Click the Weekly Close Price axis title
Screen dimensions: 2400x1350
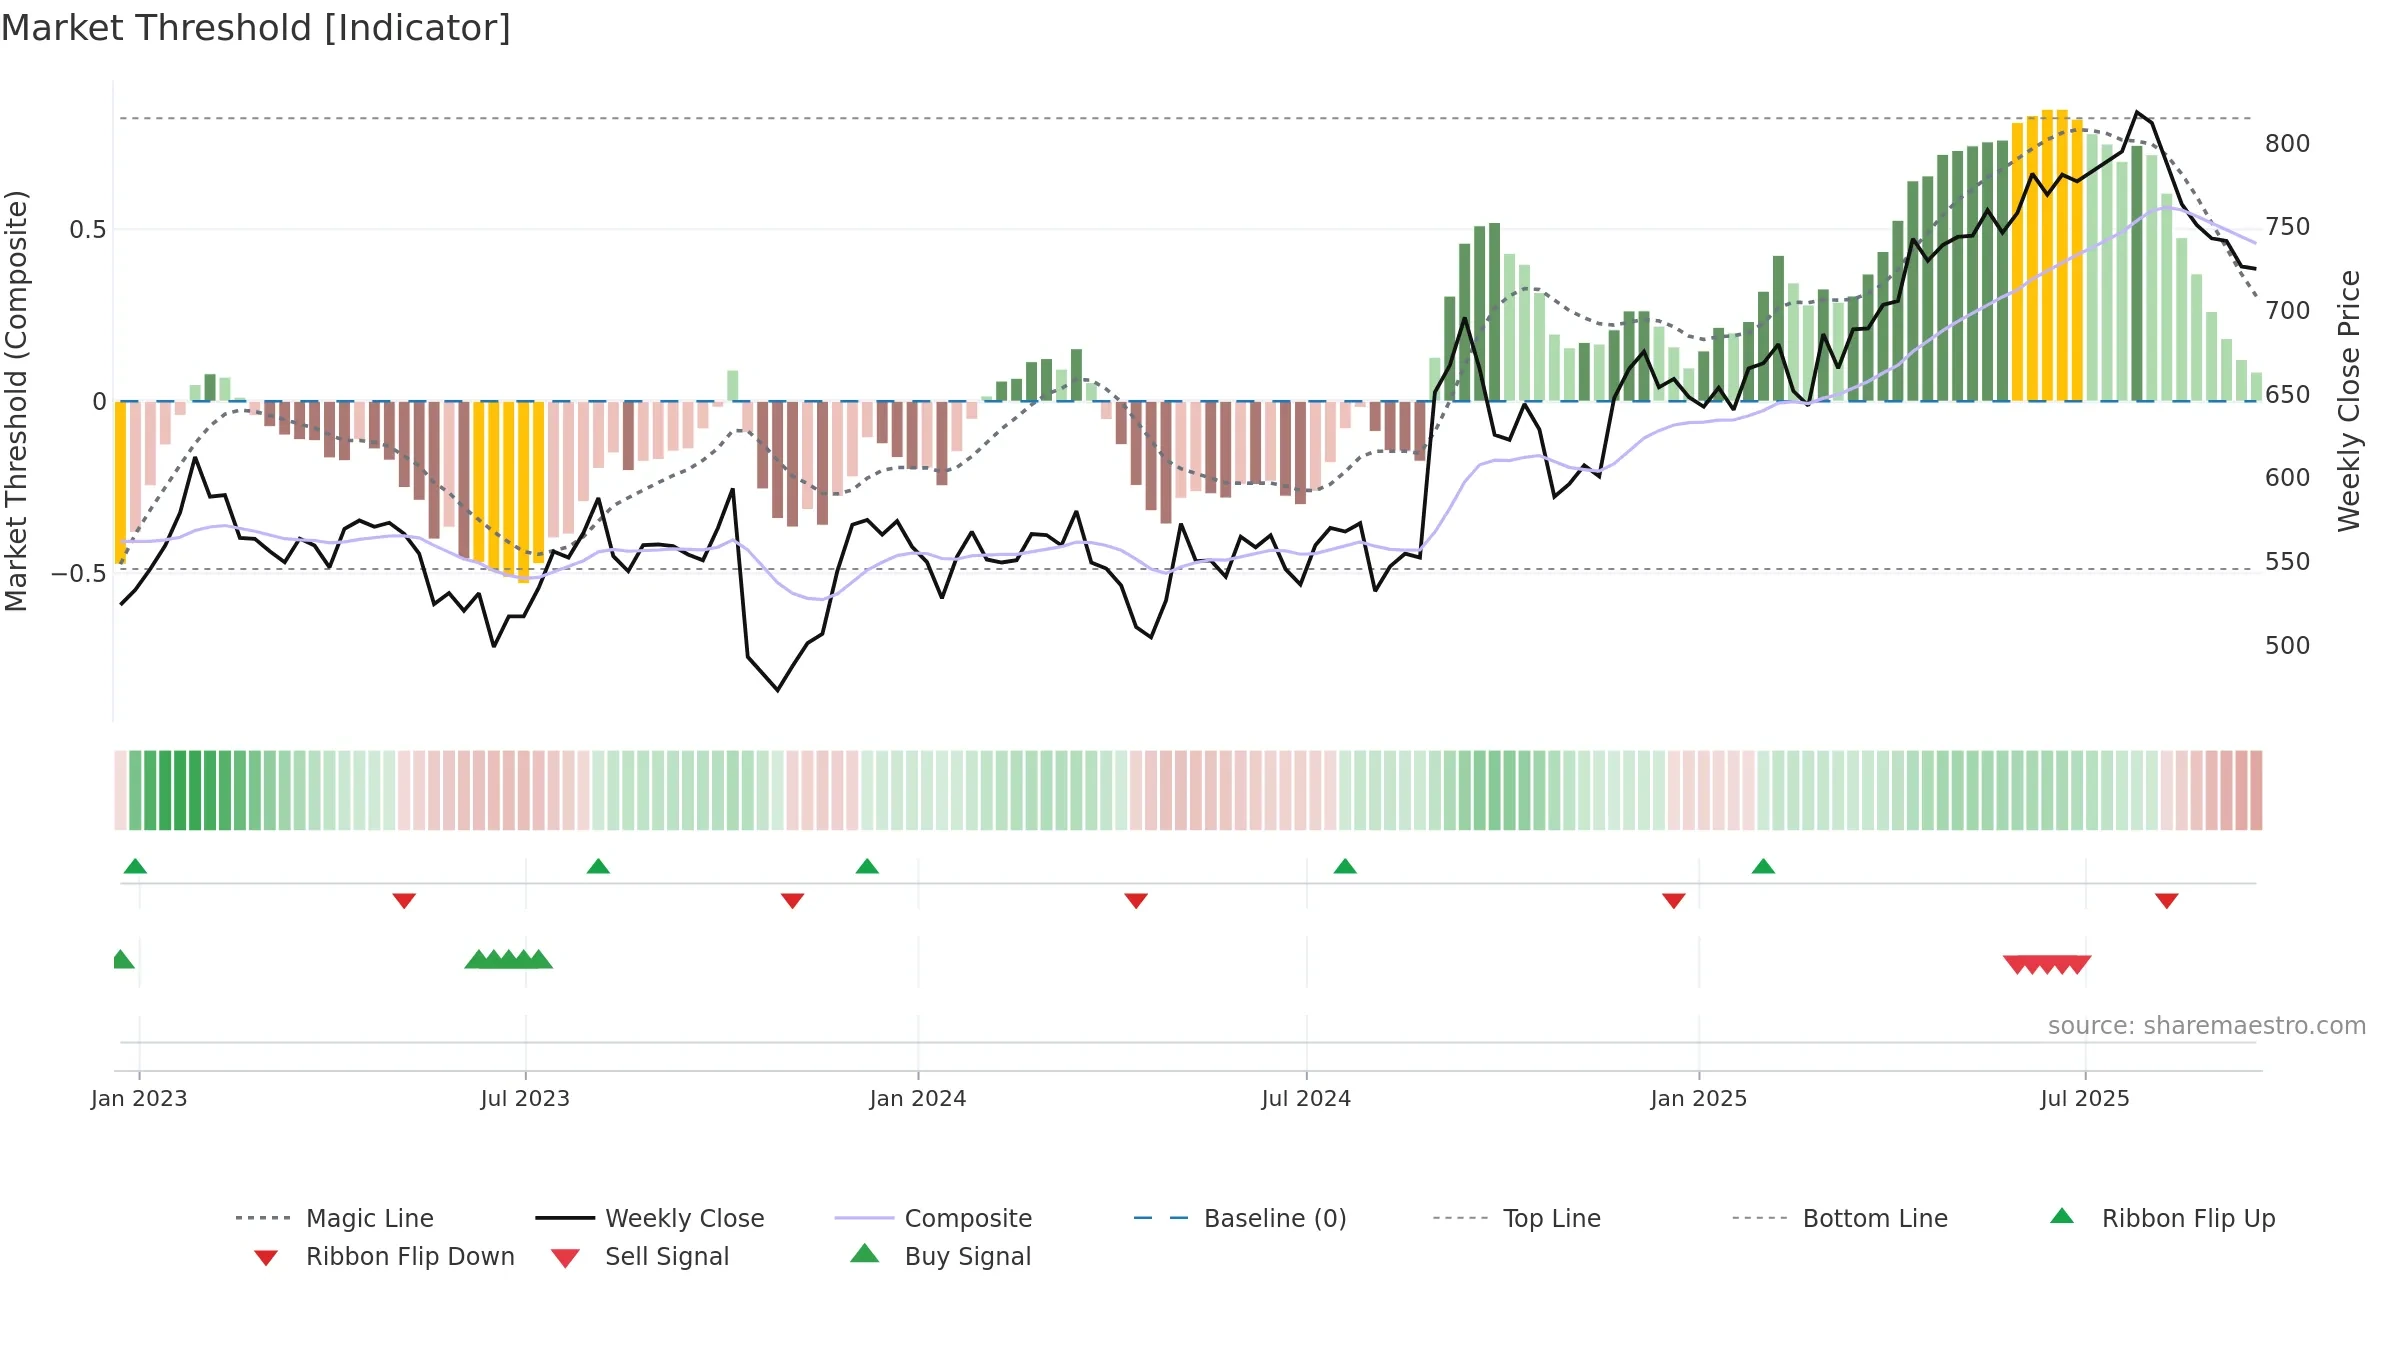pyautogui.click(x=2349, y=400)
